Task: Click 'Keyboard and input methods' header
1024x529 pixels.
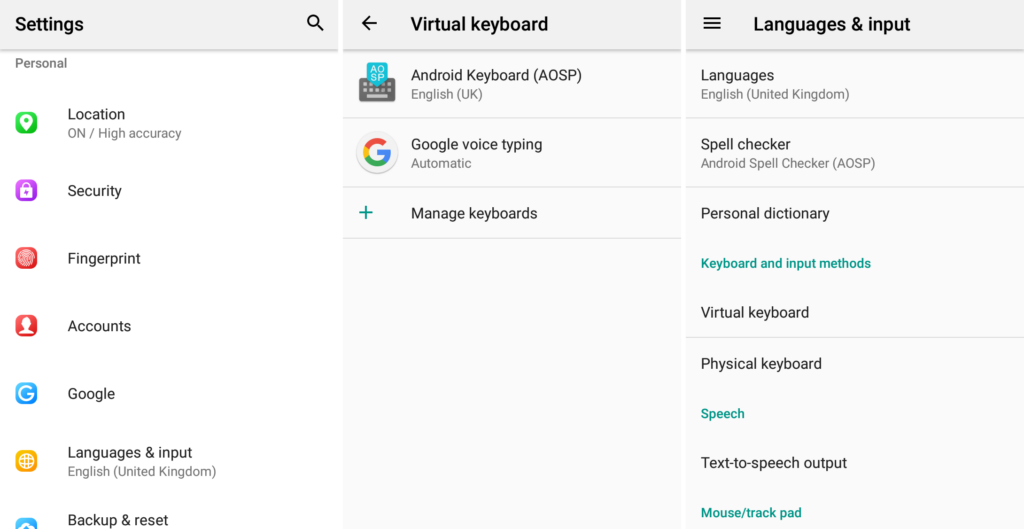Action: coord(786,263)
